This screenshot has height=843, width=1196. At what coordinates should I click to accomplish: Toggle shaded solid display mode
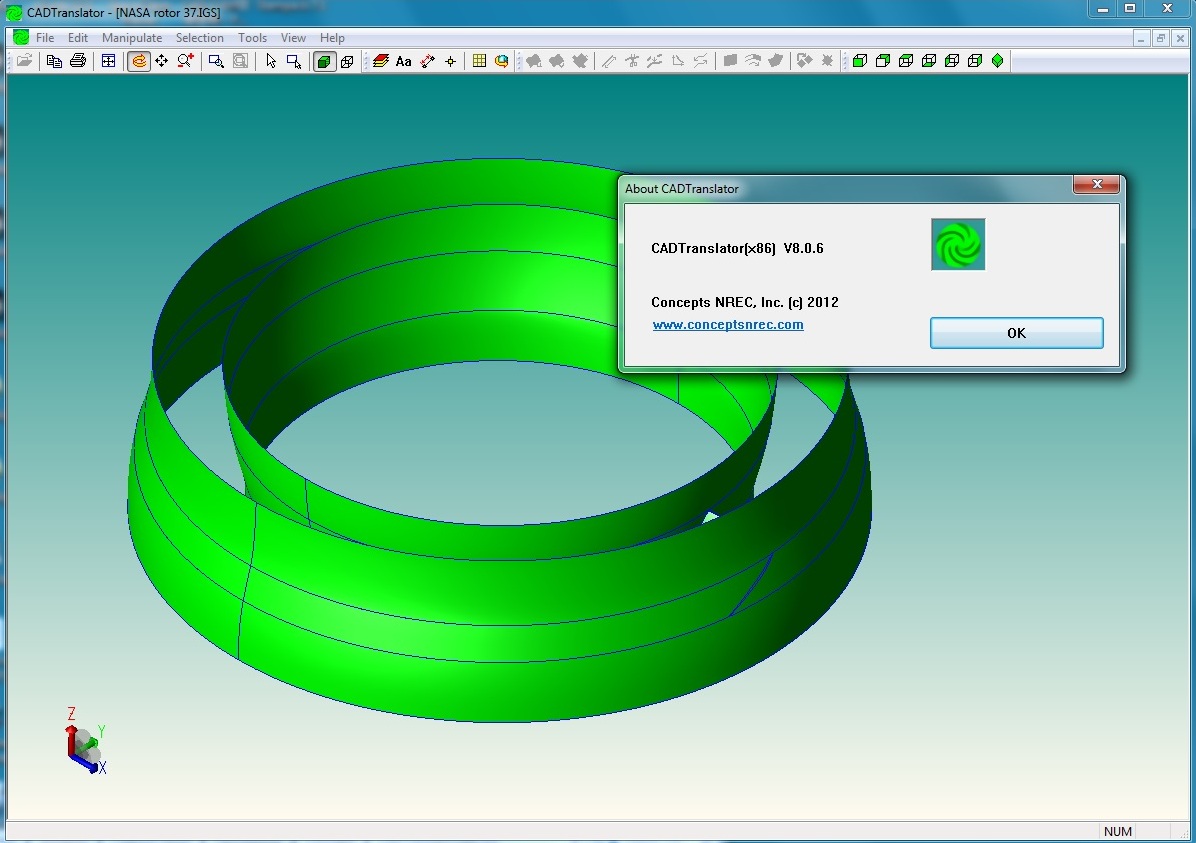tap(324, 61)
